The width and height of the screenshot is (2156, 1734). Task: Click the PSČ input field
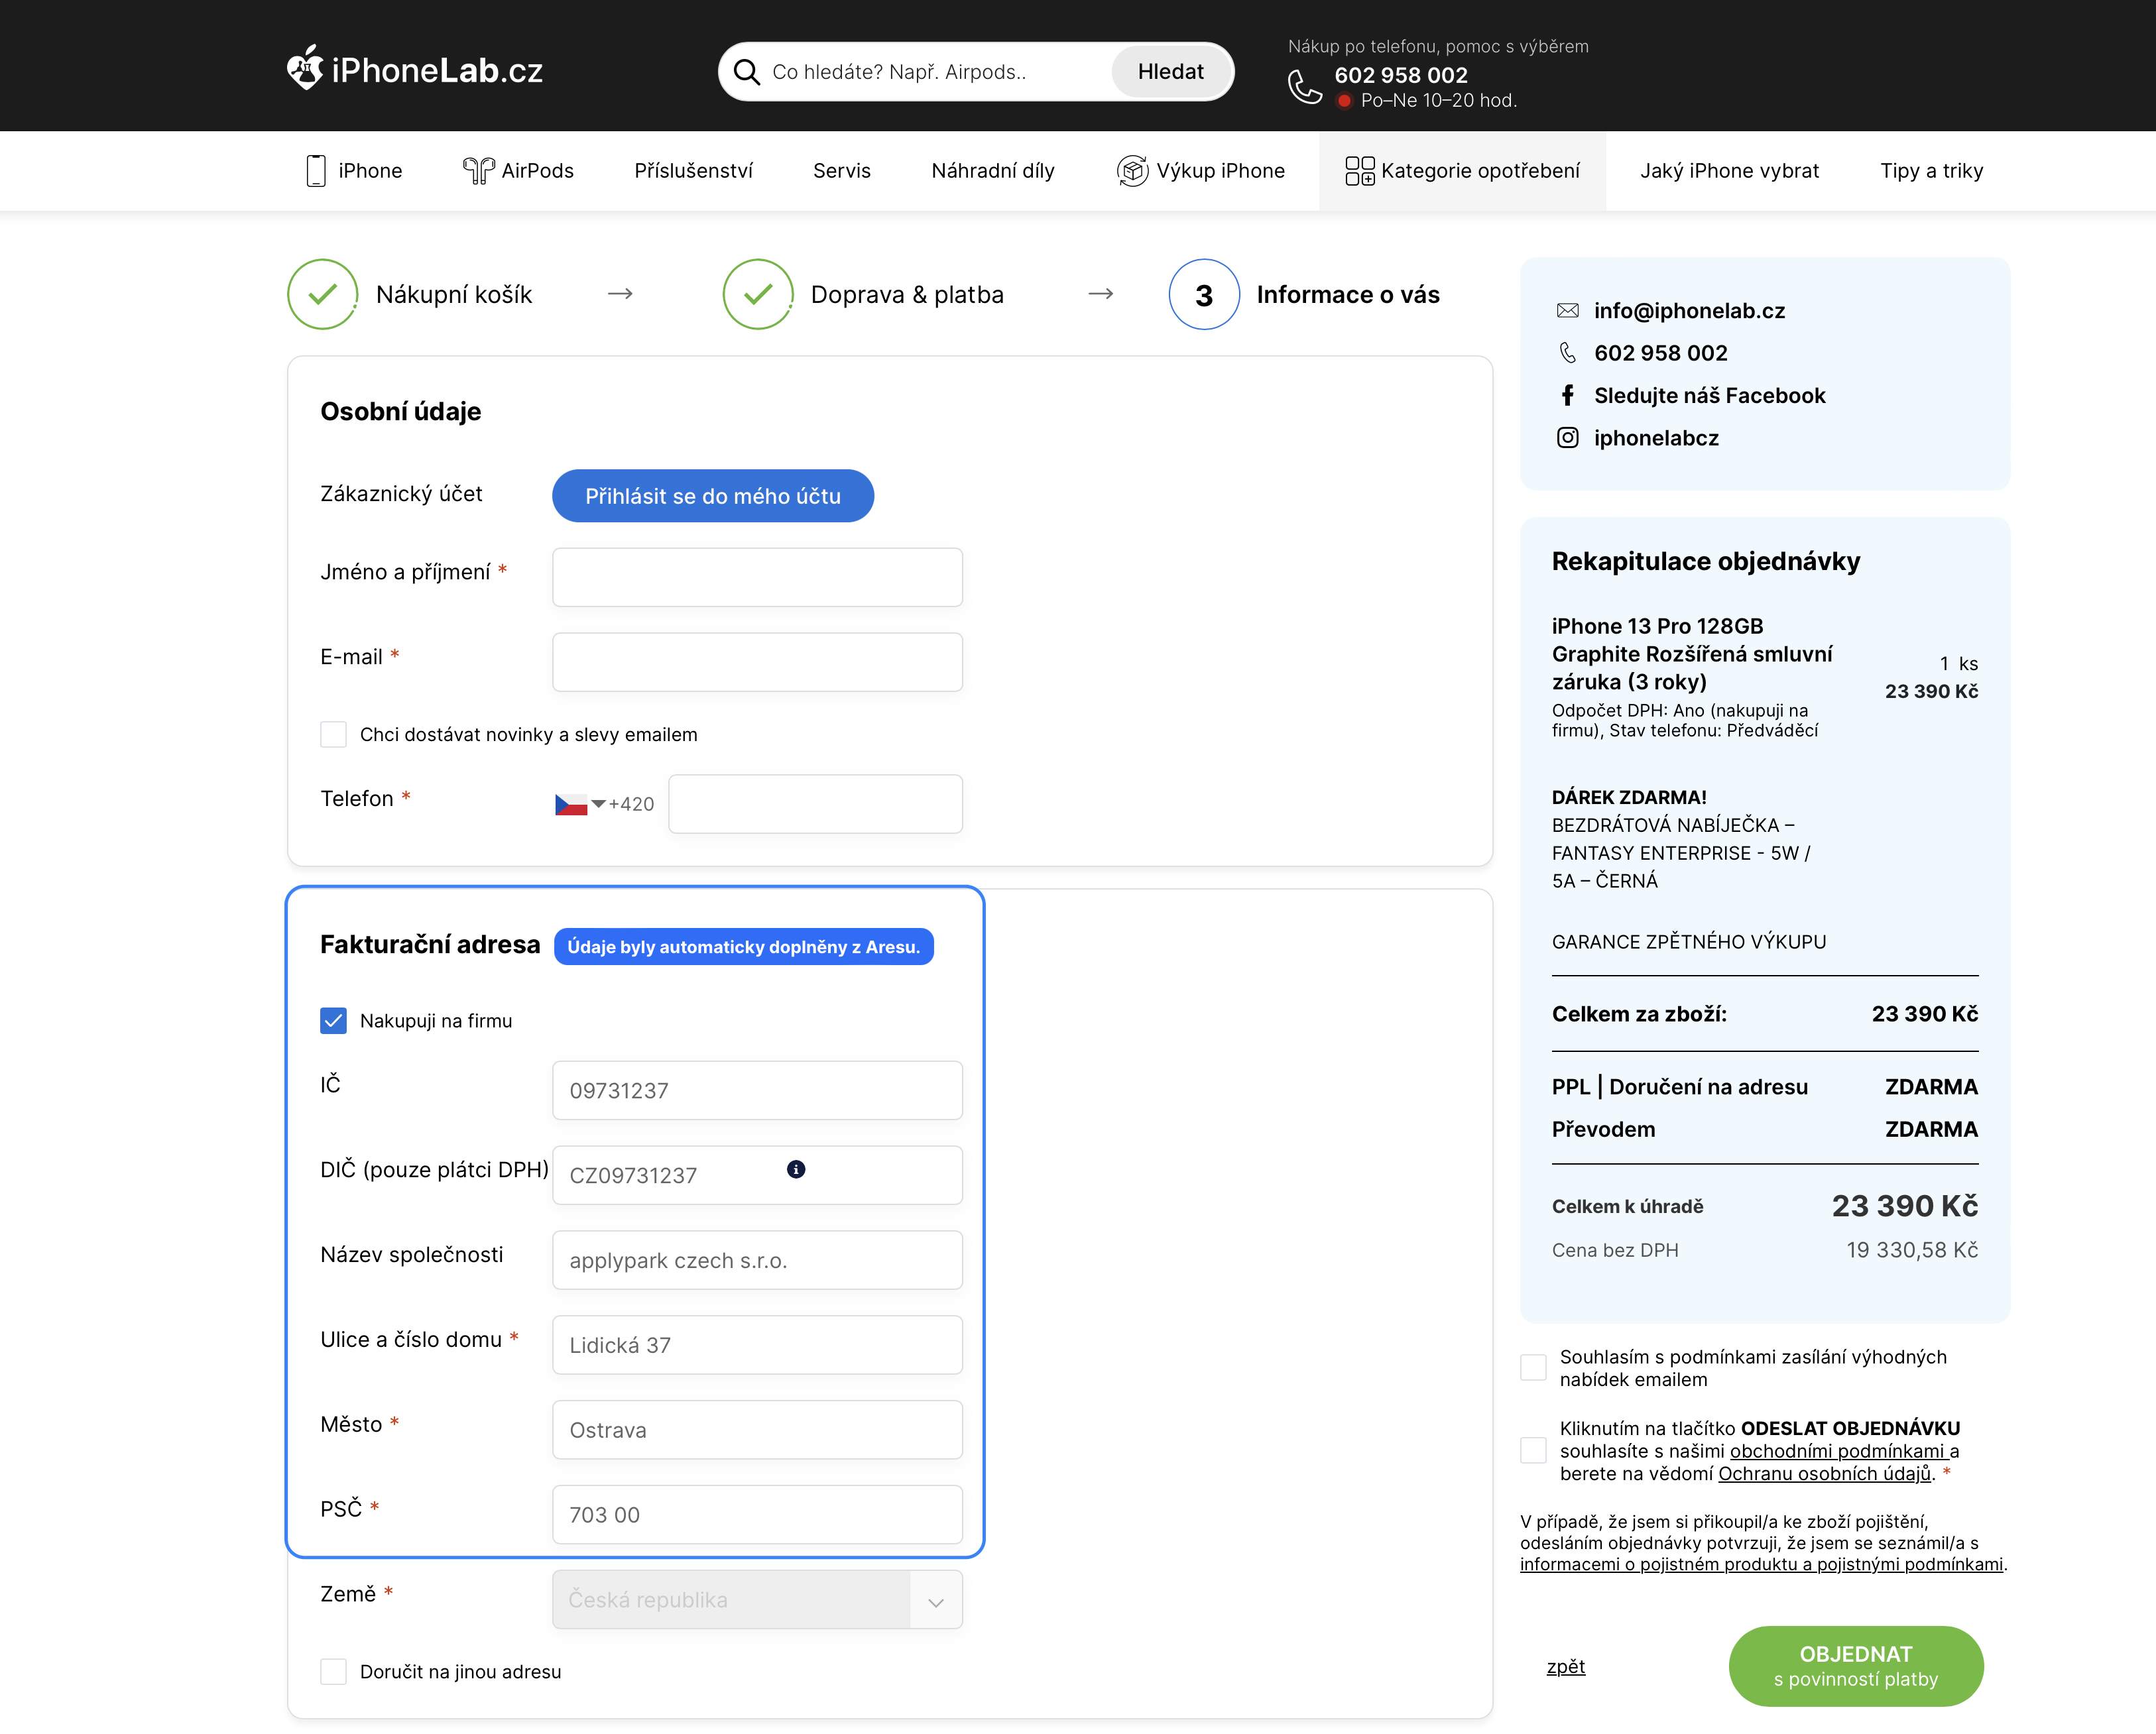pyautogui.click(x=757, y=1514)
